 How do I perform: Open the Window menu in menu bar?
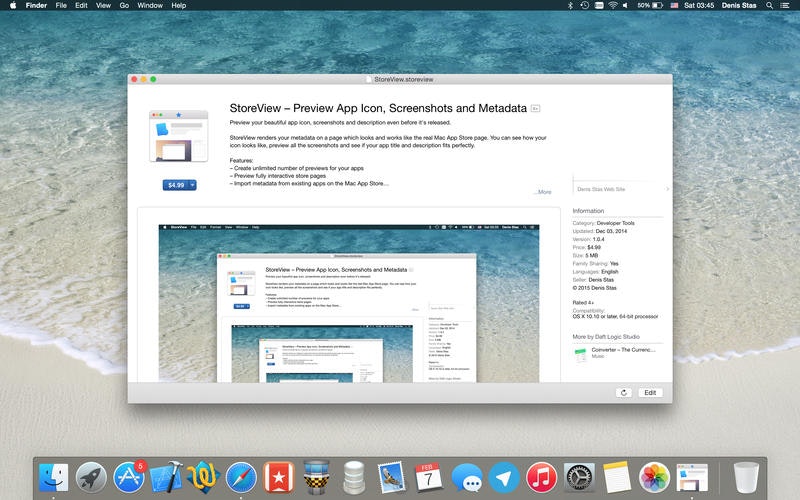[x=150, y=6]
